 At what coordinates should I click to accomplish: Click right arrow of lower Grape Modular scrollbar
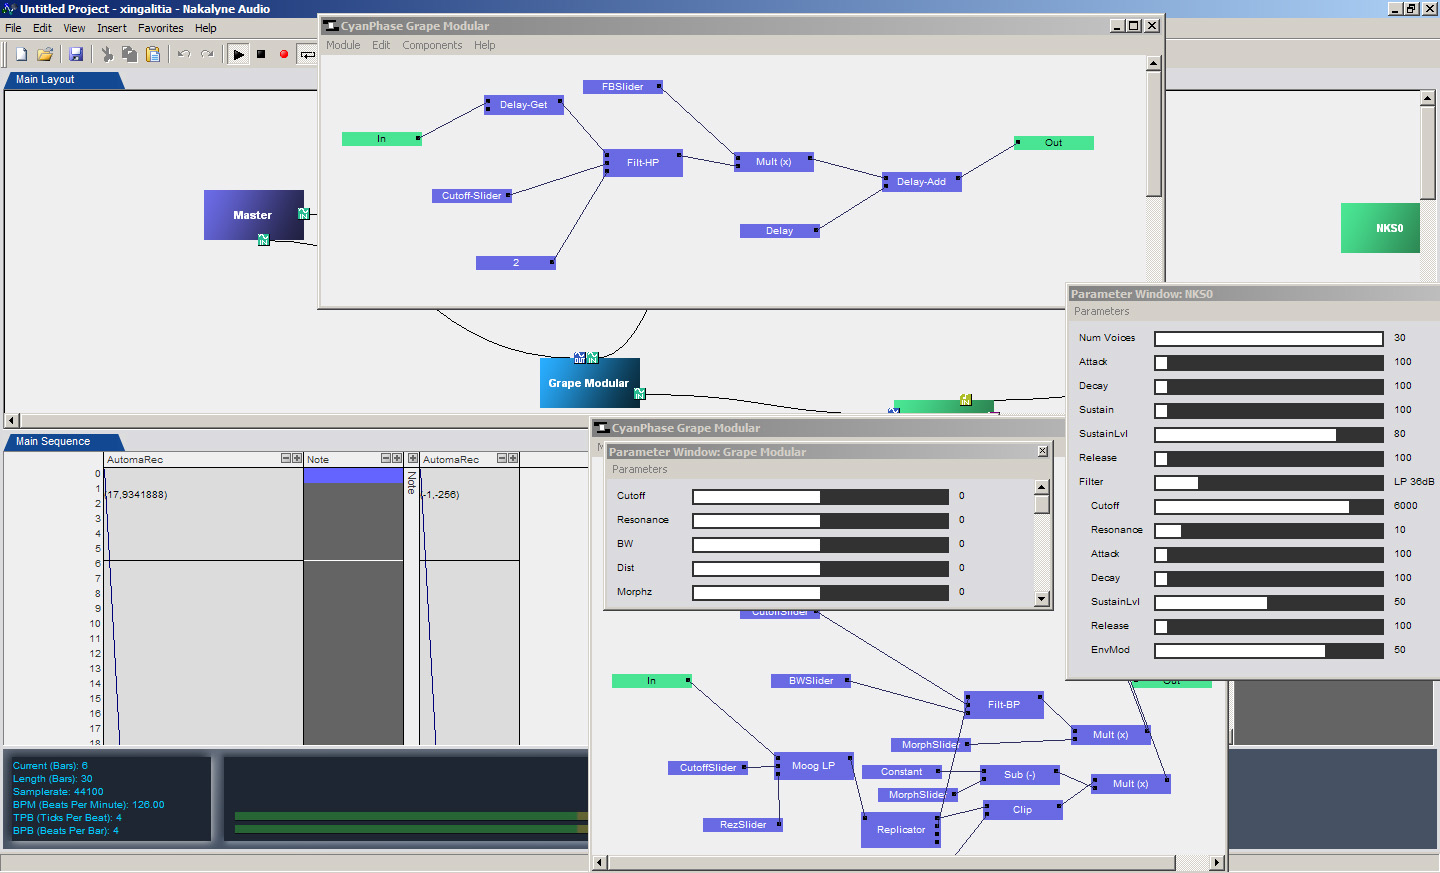coord(1217,862)
